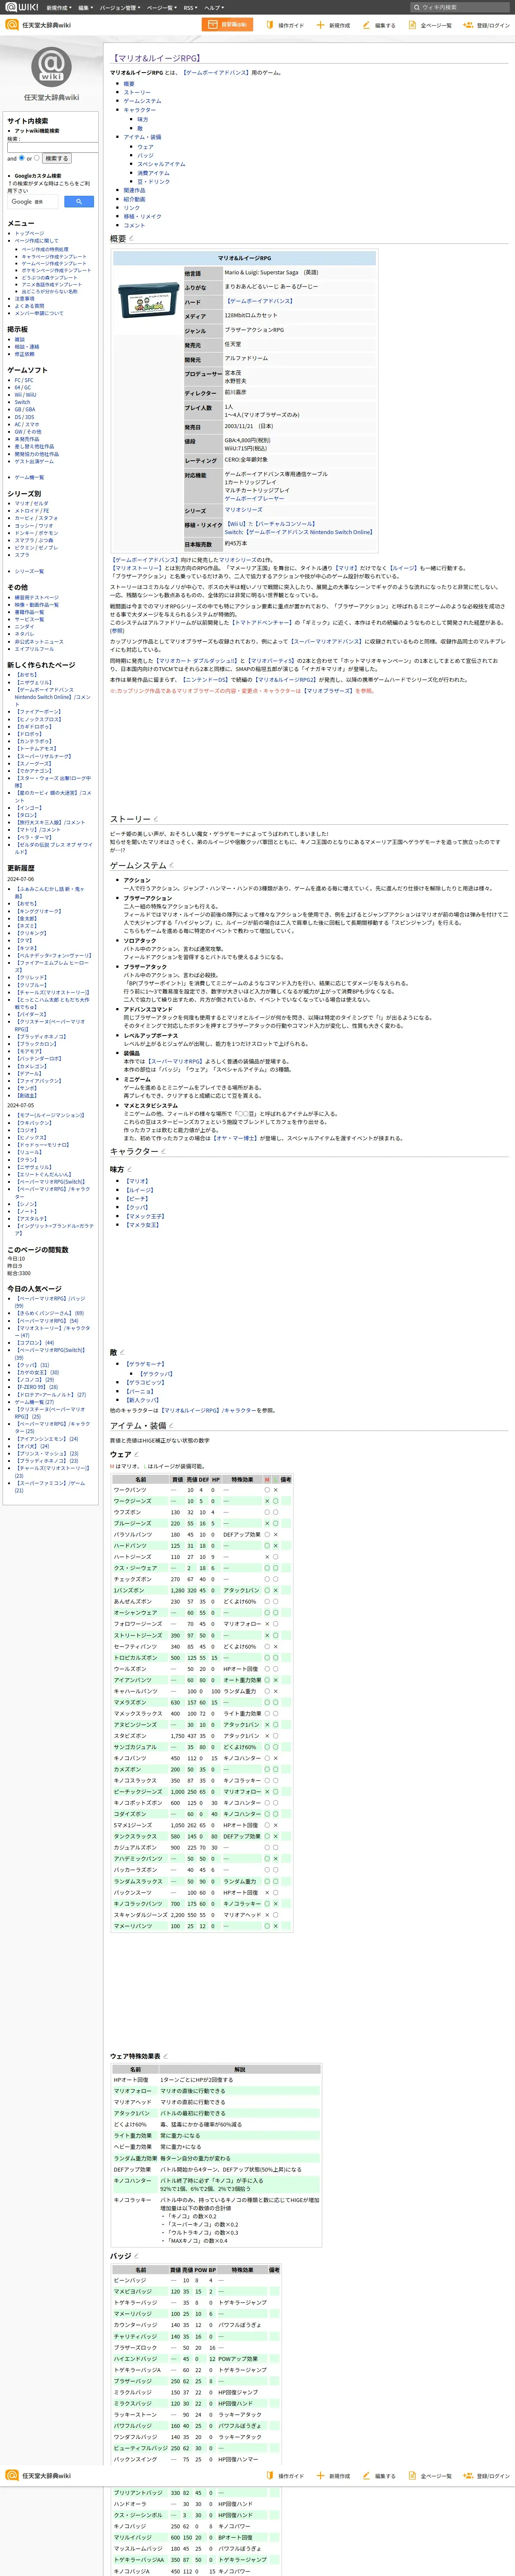Click the アットwiki機能検索 text input
This screenshot has height=2576, width=515.
point(52,147)
